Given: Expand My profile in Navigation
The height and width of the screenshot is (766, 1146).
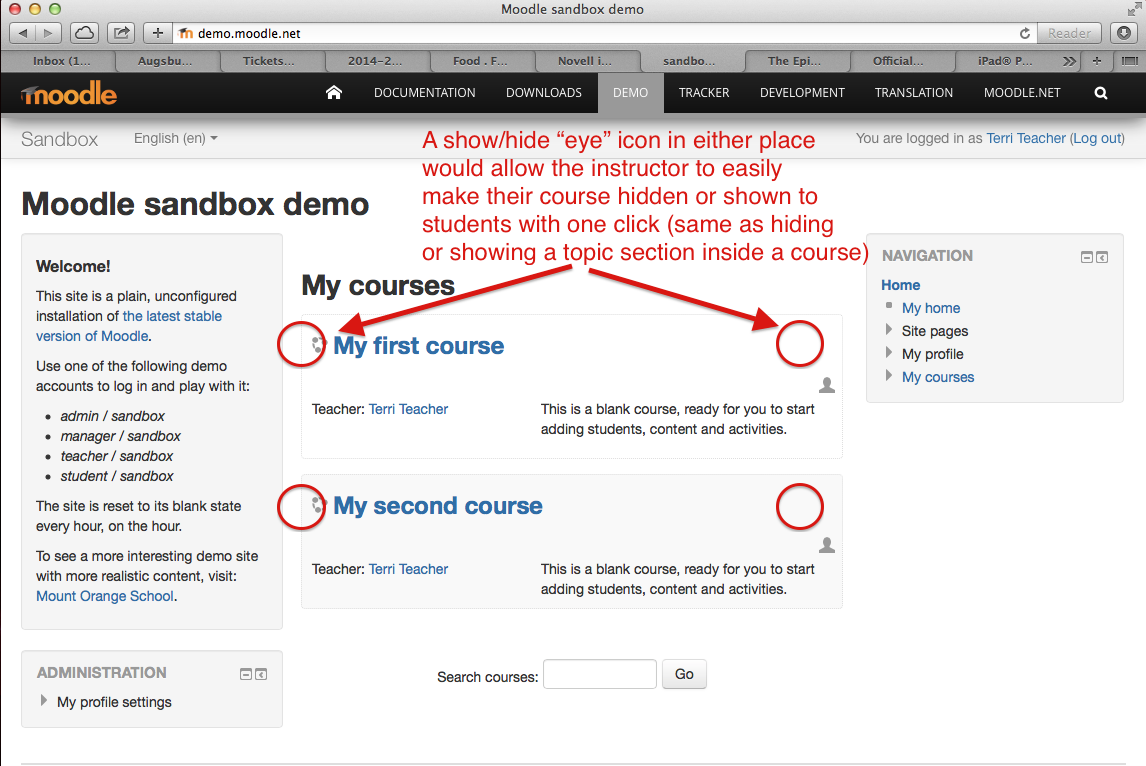Looking at the screenshot, I should [889, 353].
